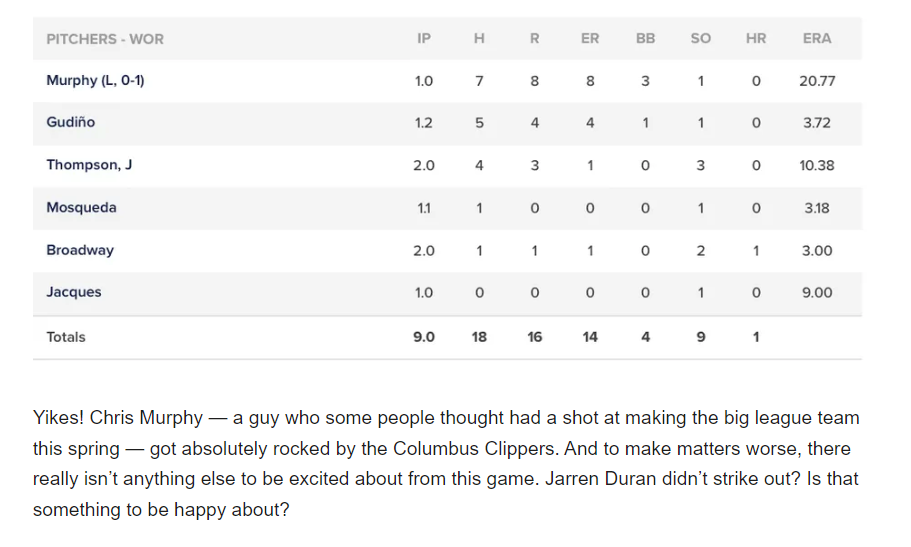
Task: Click pitcher name Jacques
Action: pyautogui.click(x=74, y=293)
